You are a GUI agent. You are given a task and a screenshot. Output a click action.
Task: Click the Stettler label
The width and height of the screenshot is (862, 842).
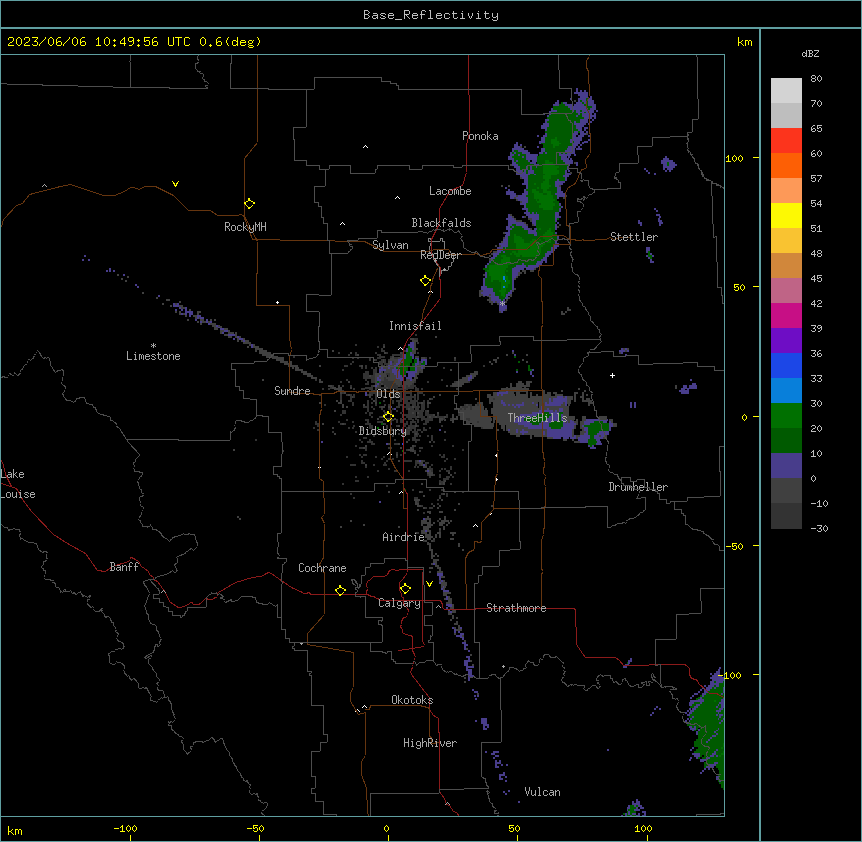[634, 237]
